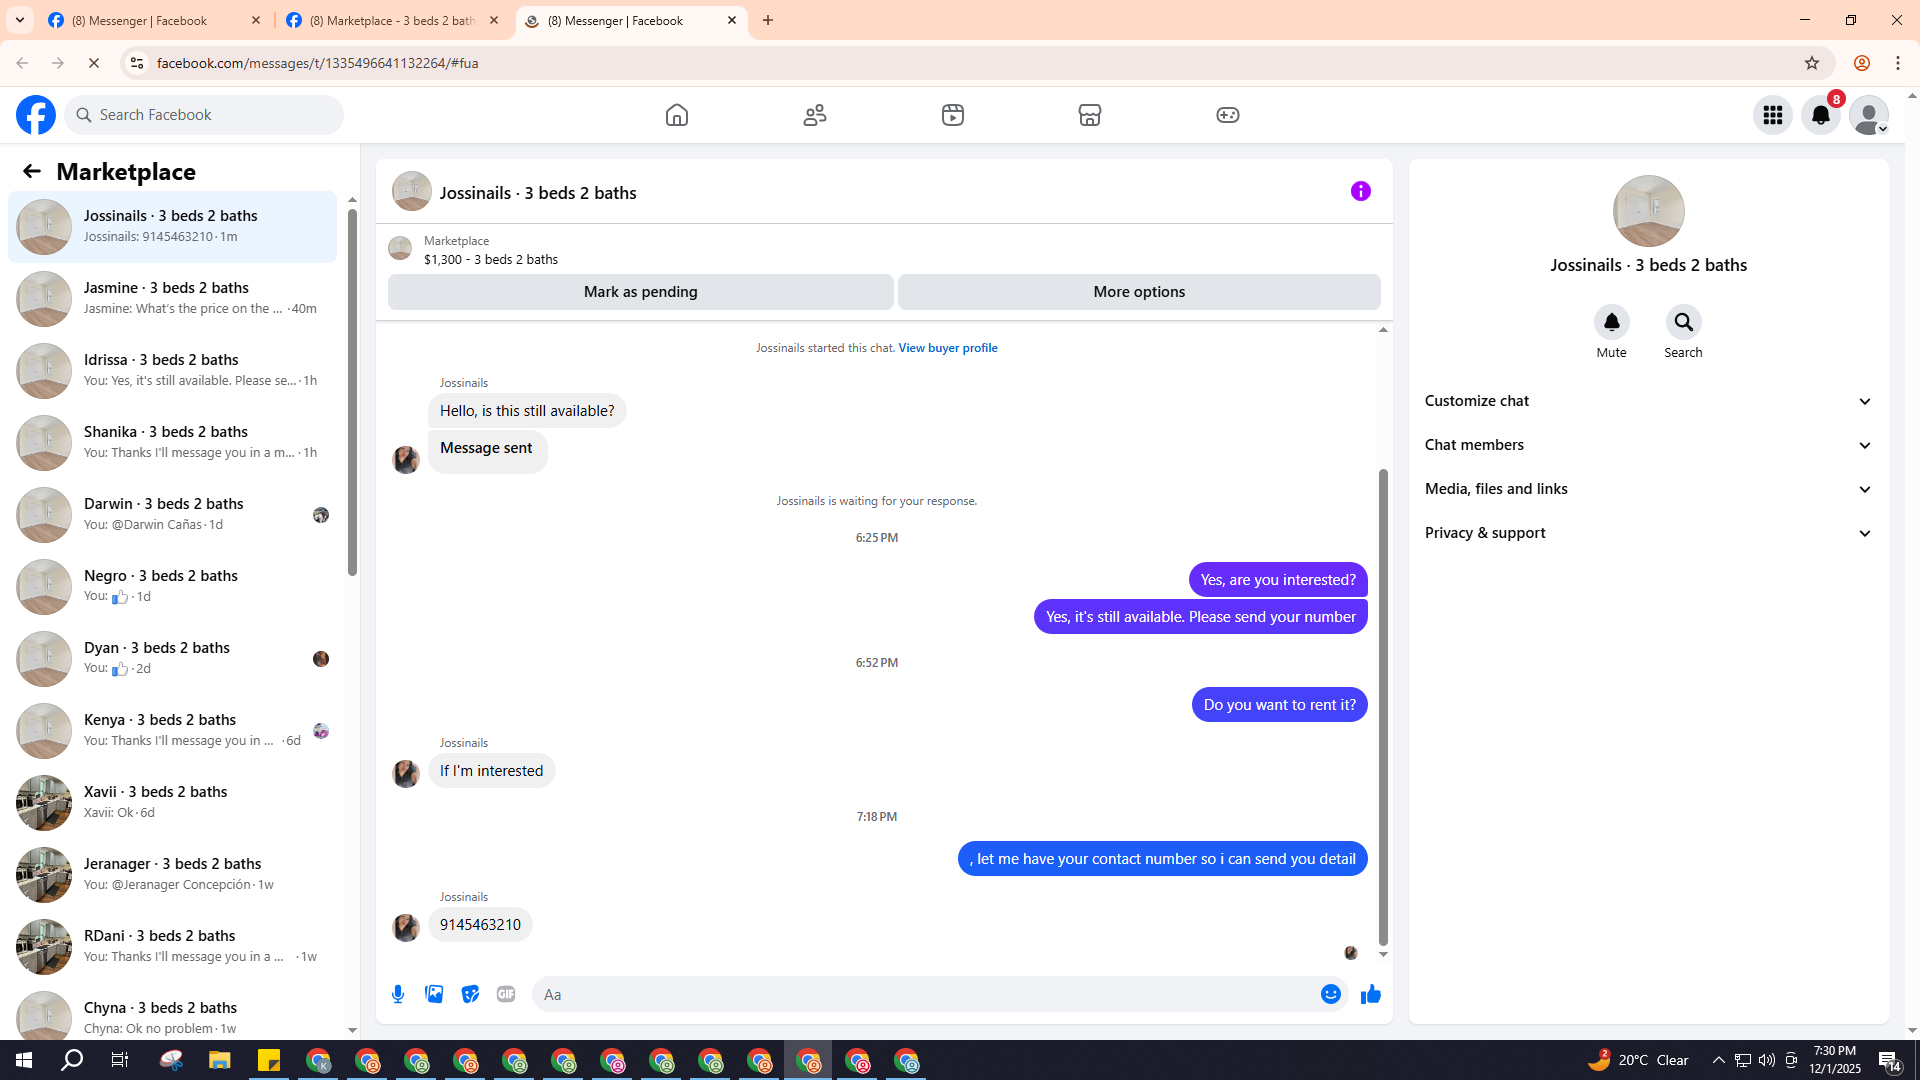Expand Media, files and links section

[1648, 489]
